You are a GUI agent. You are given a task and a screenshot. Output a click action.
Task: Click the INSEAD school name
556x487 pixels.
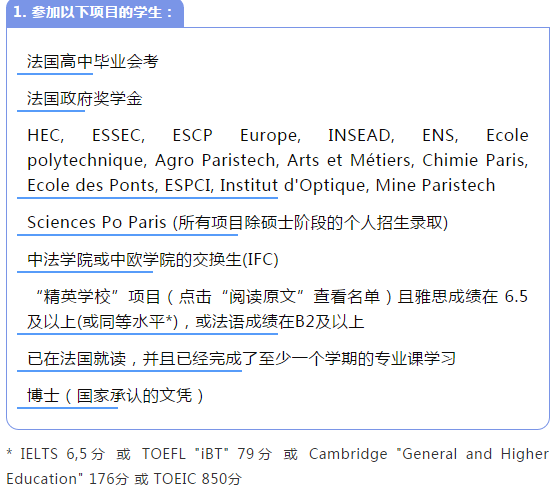(361, 136)
